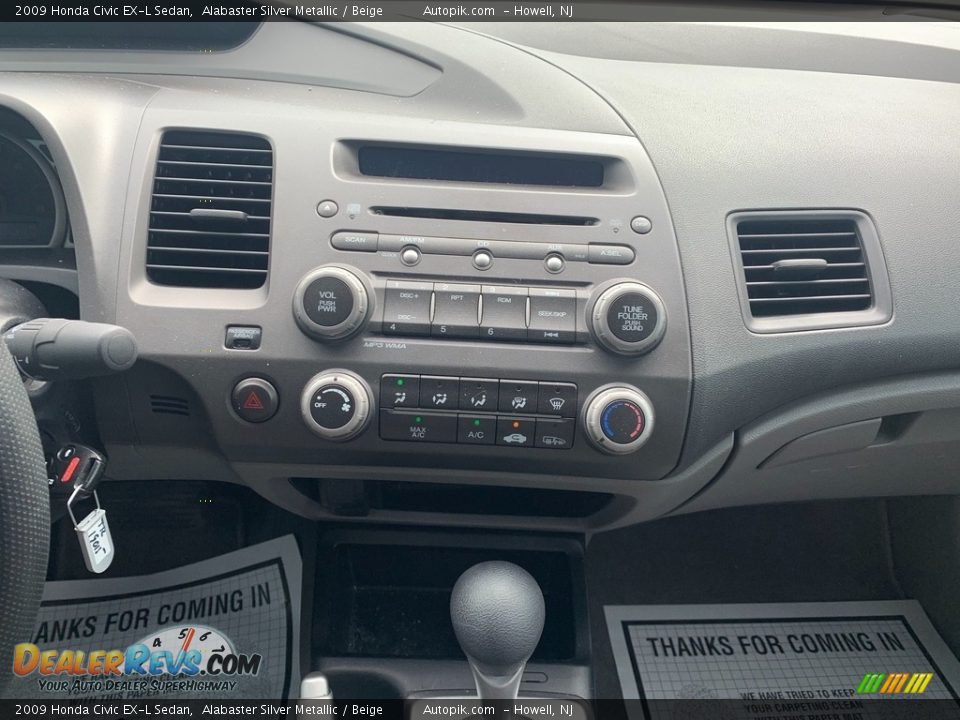Switch to the AM/FM radio source
The width and height of the screenshot is (960, 720).
click(x=410, y=256)
